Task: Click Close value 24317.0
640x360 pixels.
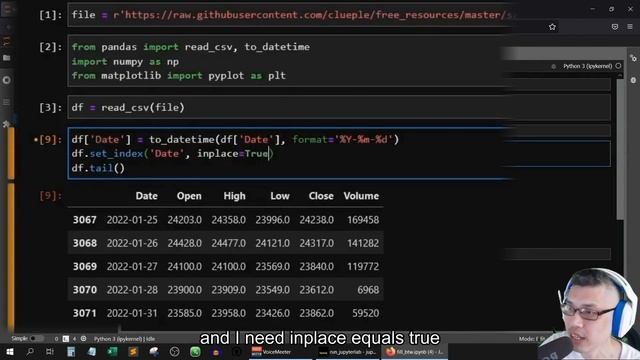Action: [x=317, y=243]
